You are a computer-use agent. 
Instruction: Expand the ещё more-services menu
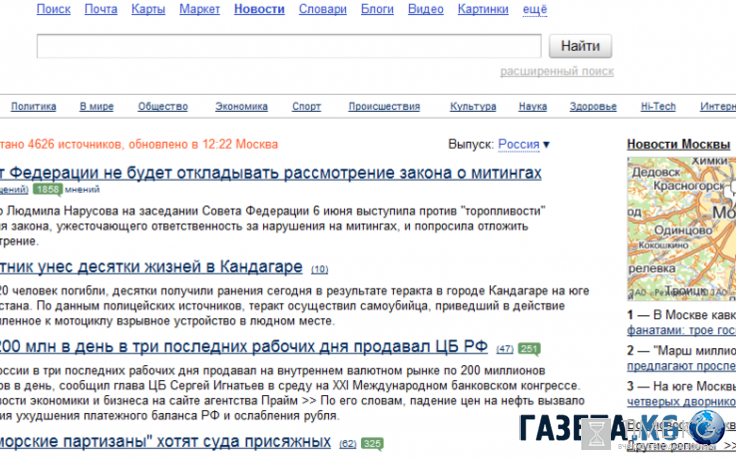tap(535, 9)
